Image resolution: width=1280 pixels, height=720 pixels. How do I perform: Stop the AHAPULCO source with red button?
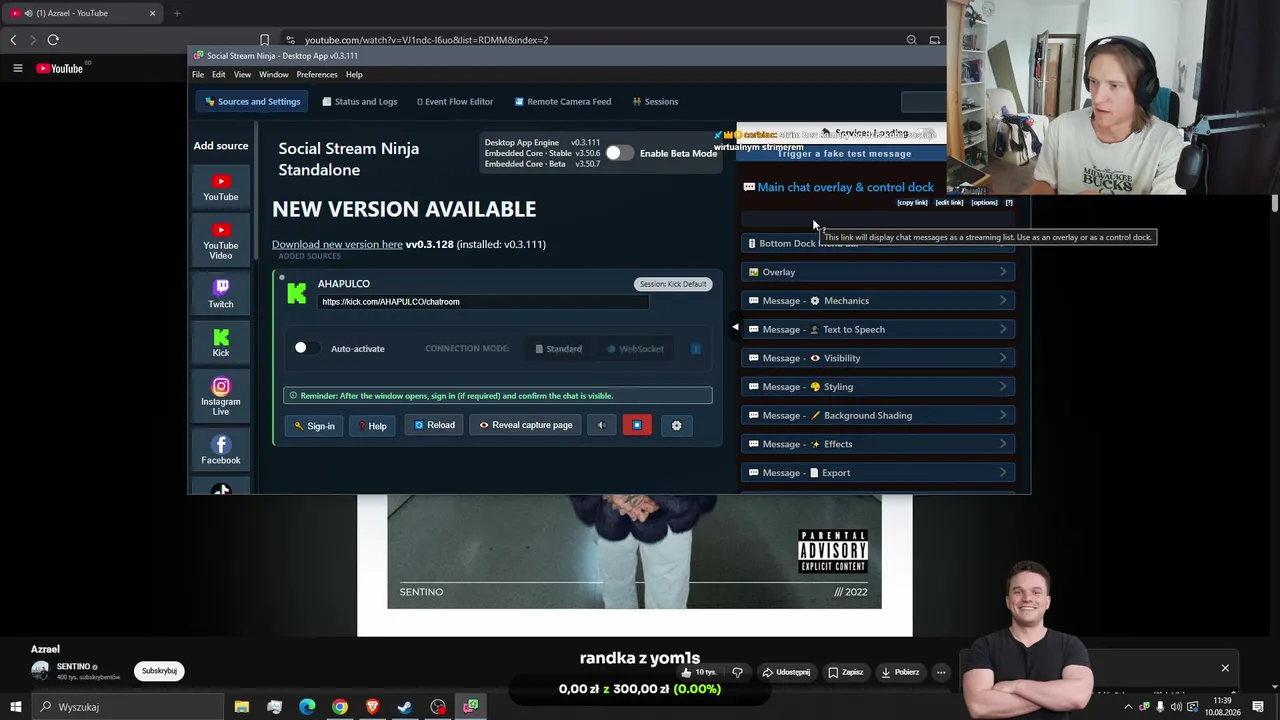click(637, 425)
